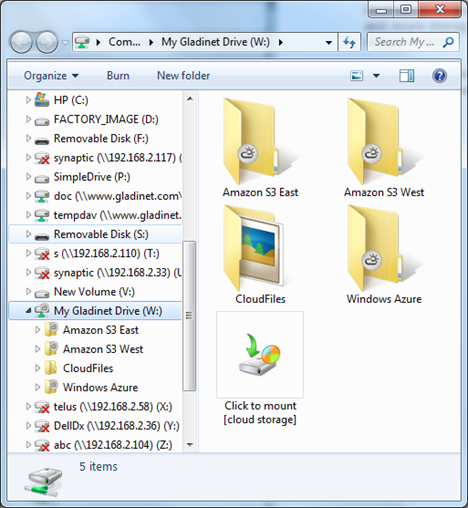Open the CloudFiles picture folder icon
Viewport: 468px width, 508px height.
(x=255, y=248)
